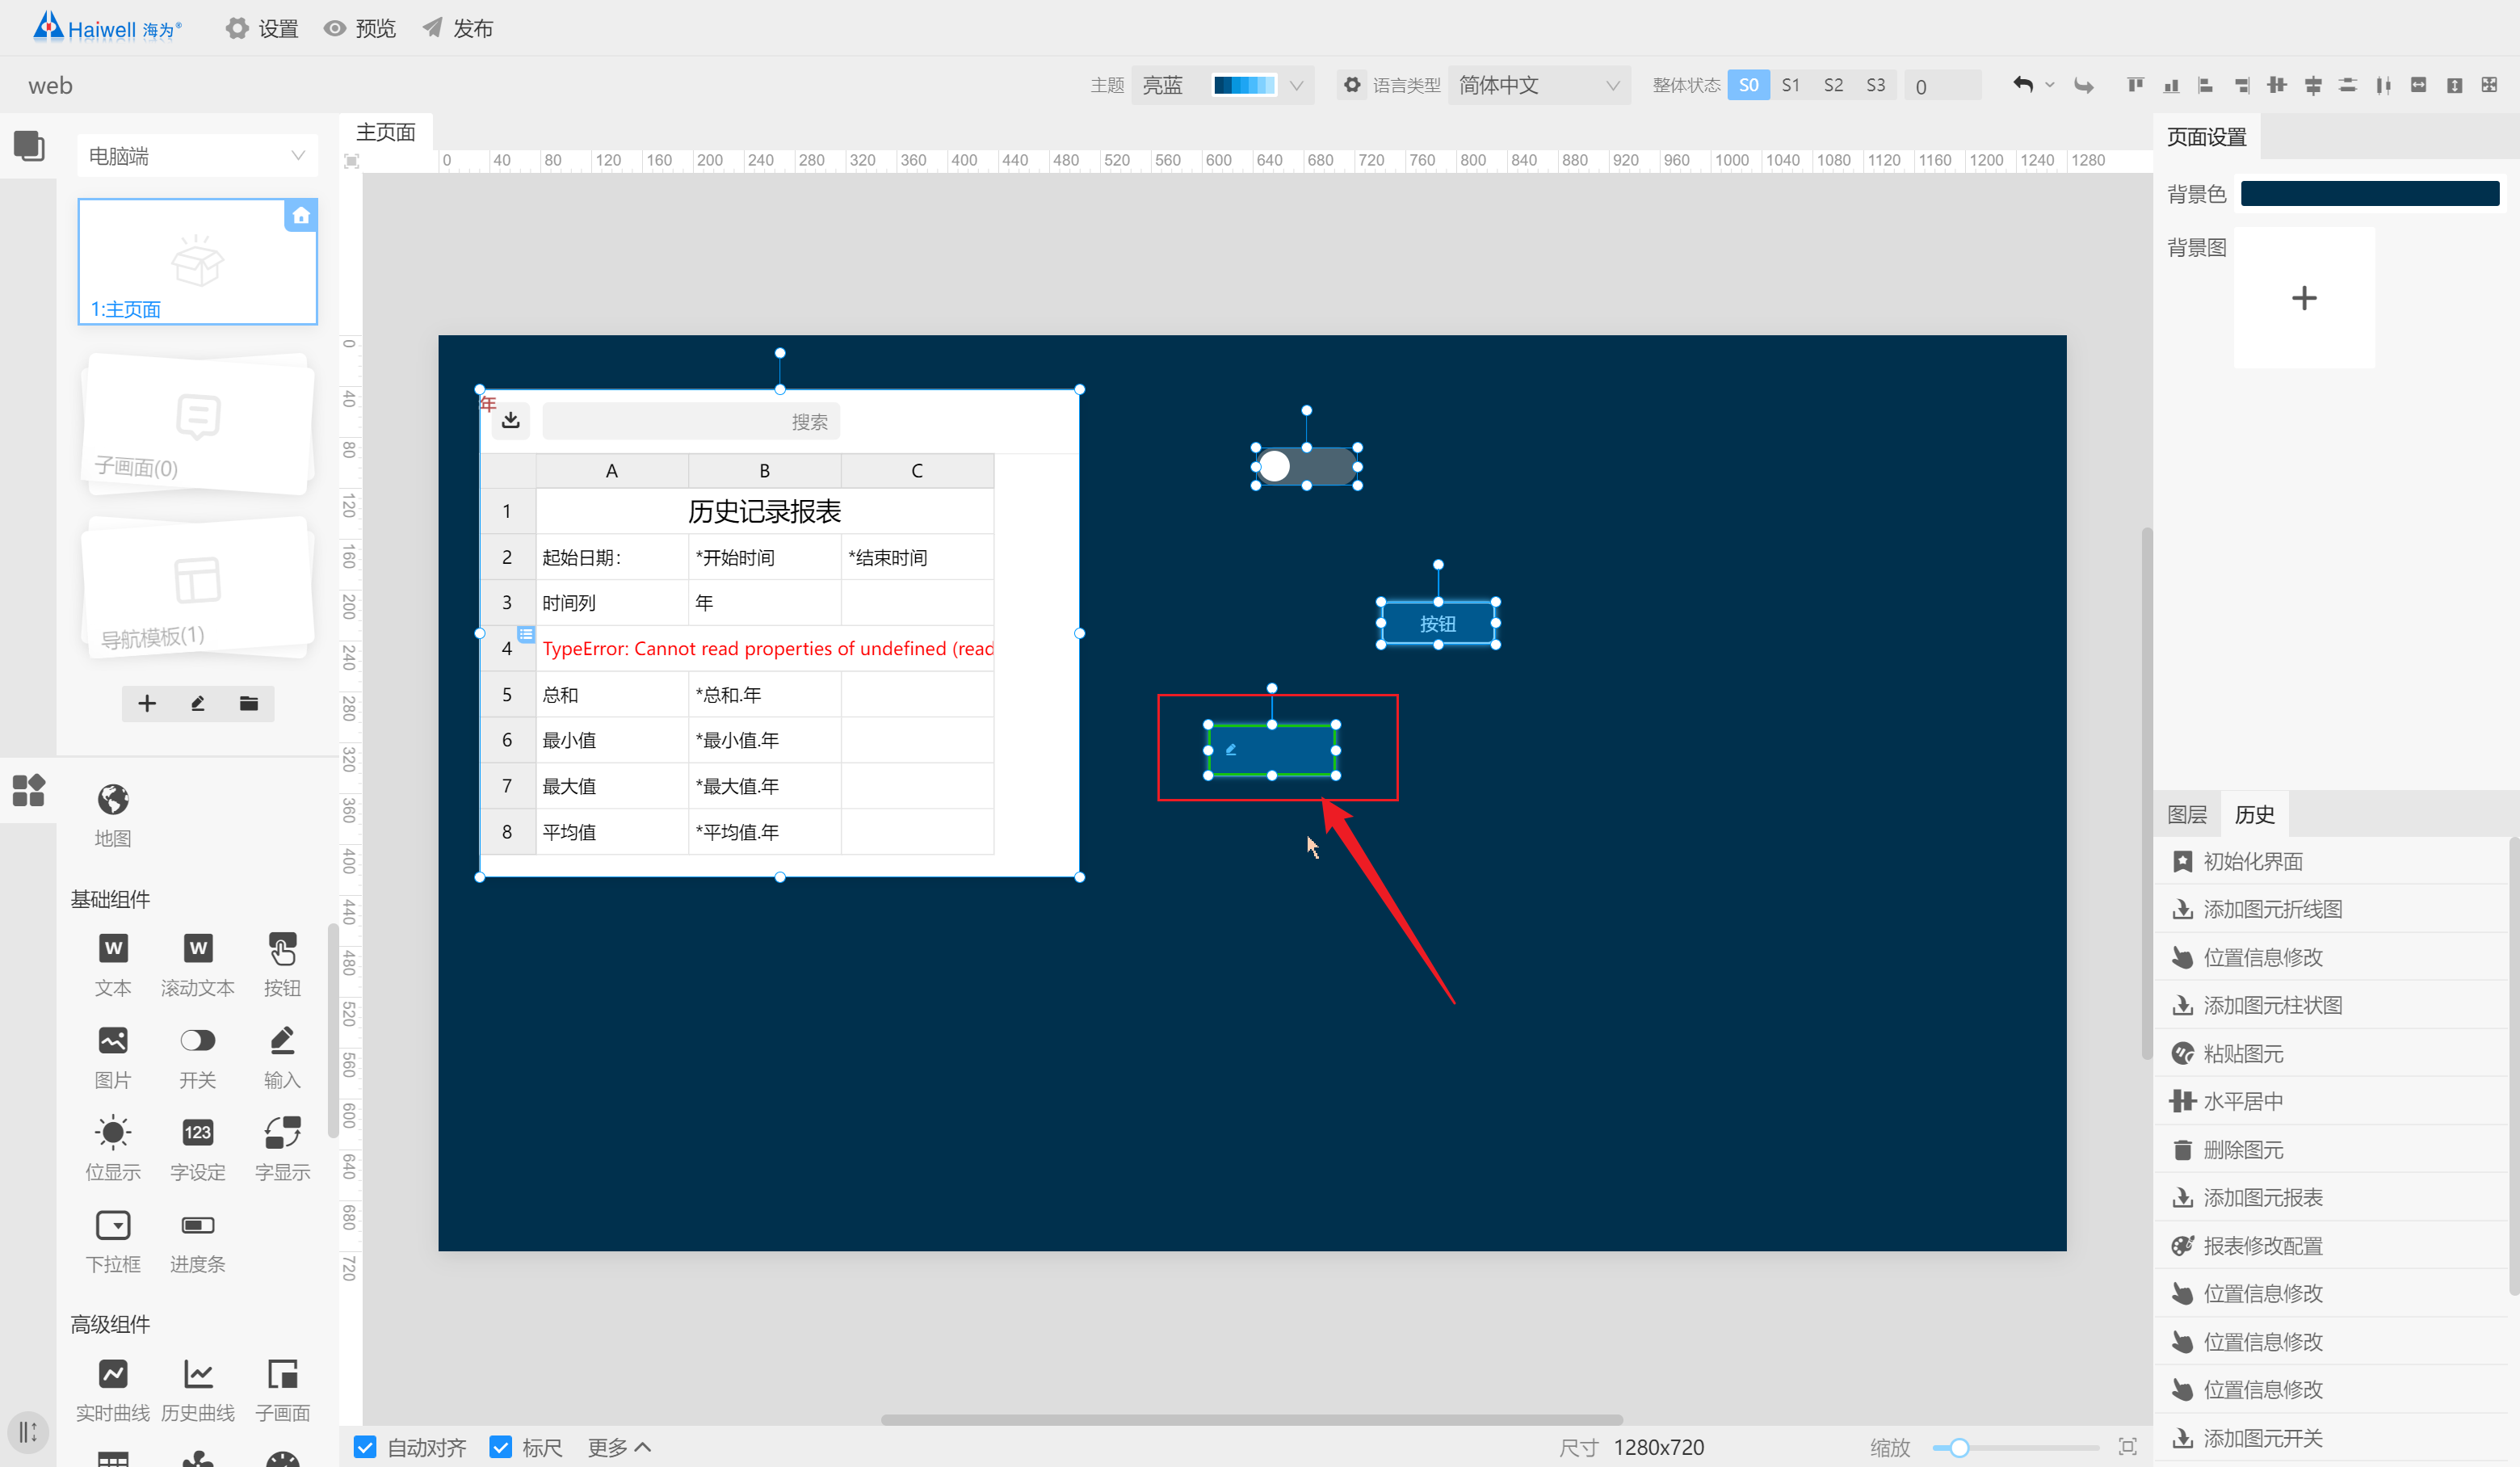This screenshot has width=2520, height=1467.
Task: Open the 设置 settings menu
Action: 262,28
